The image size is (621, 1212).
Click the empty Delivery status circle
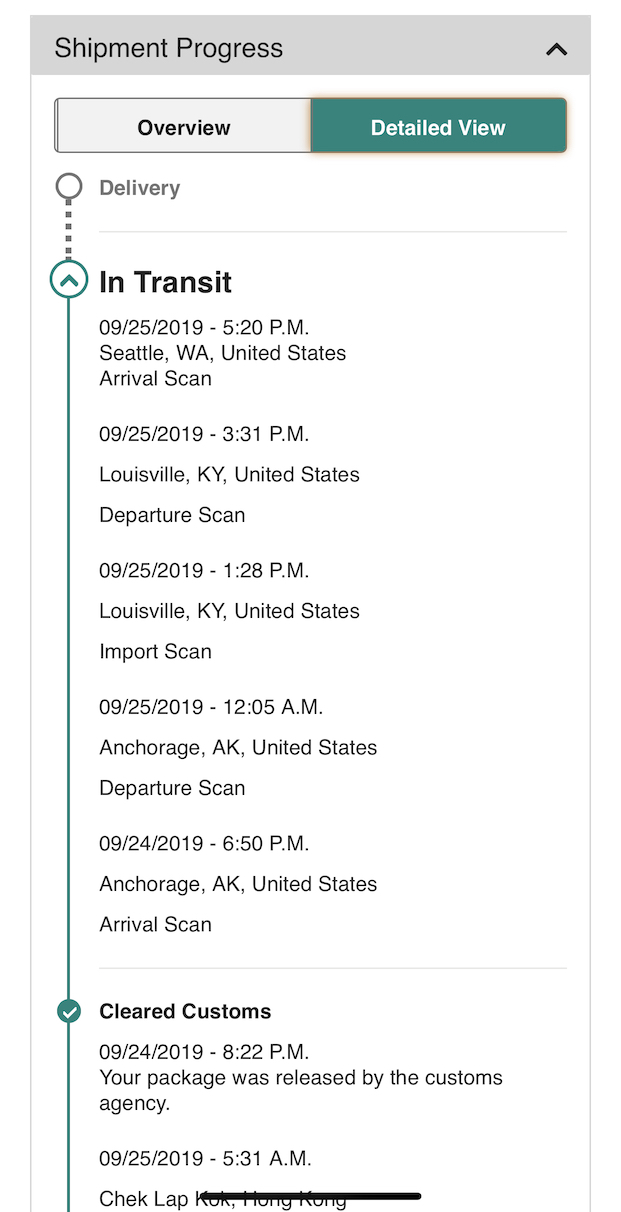click(69, 187)
